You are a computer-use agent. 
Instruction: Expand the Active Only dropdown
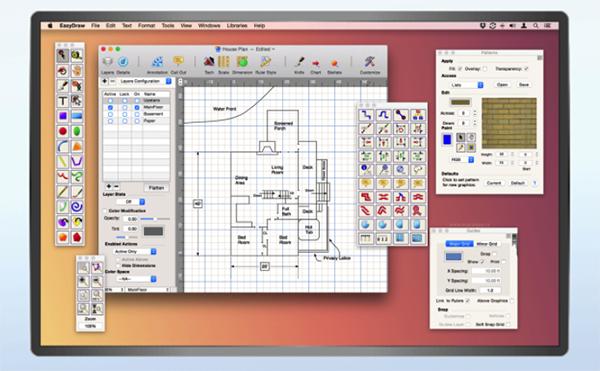tap(135, 251)
